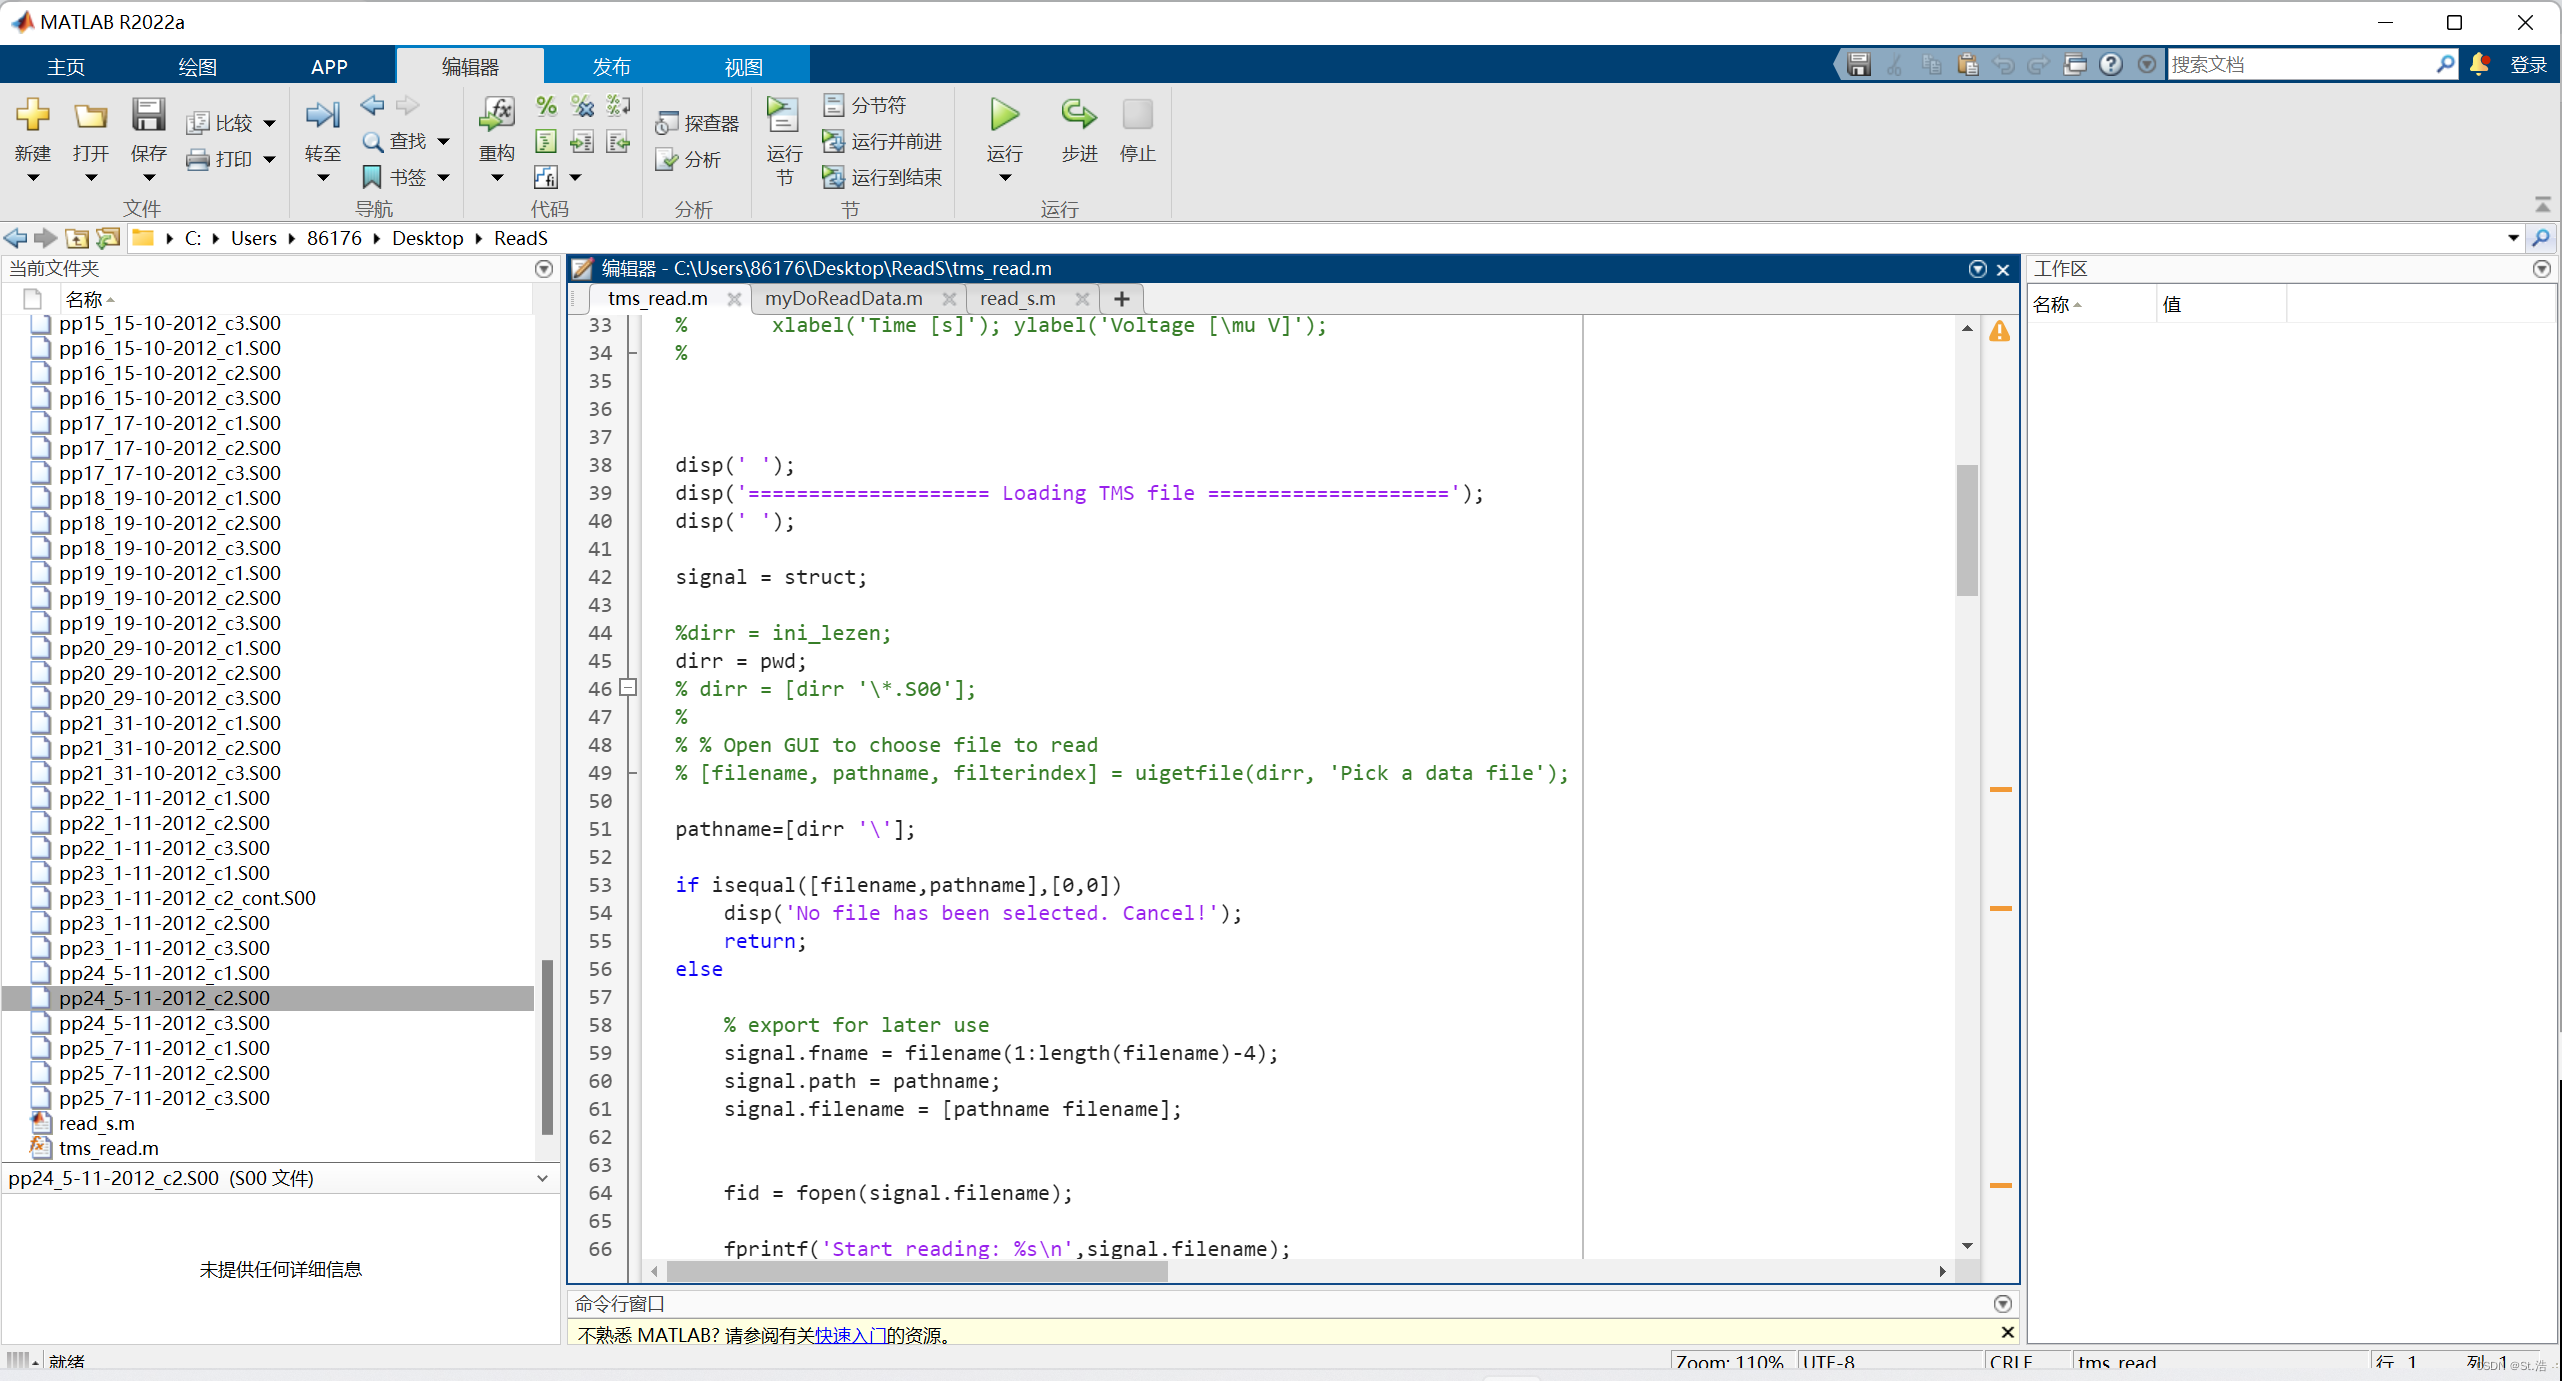This screenshot has width=2562, height=1381.
Task: Click Run to End (运行到结束) button
Action: point(884,178)
